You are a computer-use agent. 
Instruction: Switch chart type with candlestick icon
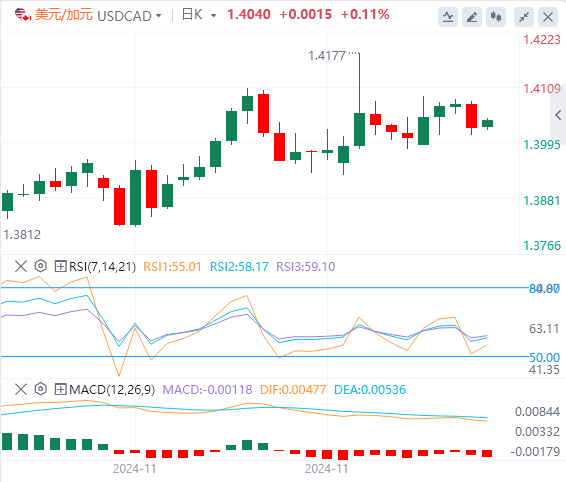point(496,17)
